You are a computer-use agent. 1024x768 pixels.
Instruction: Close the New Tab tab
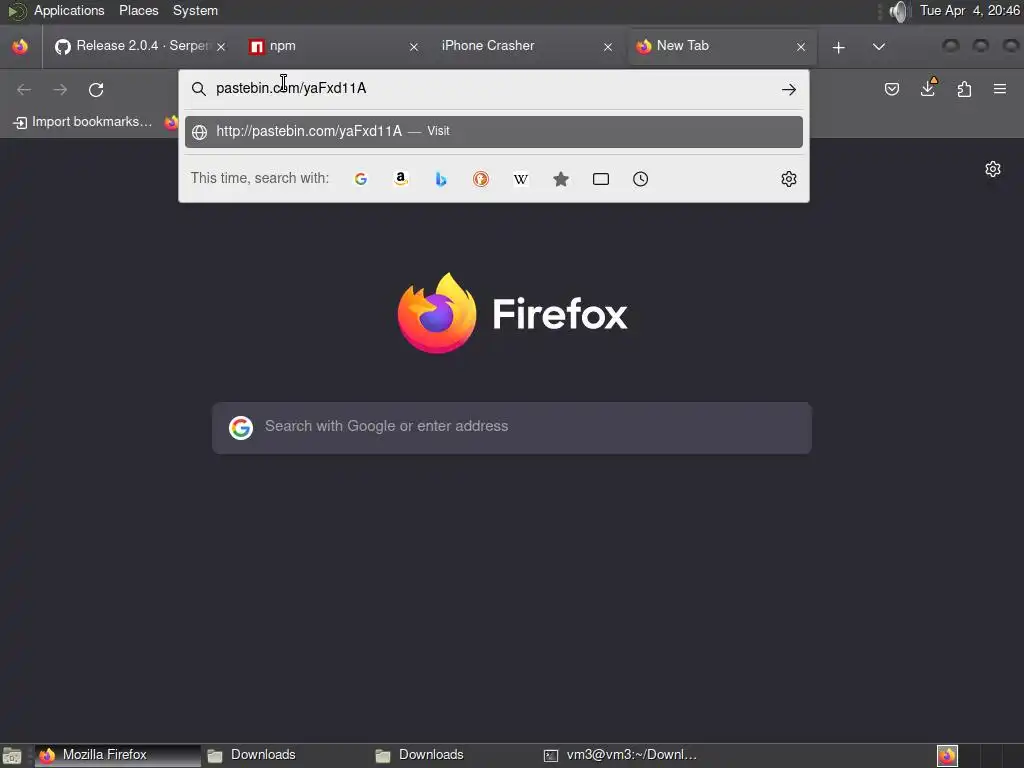coord(801,47)
